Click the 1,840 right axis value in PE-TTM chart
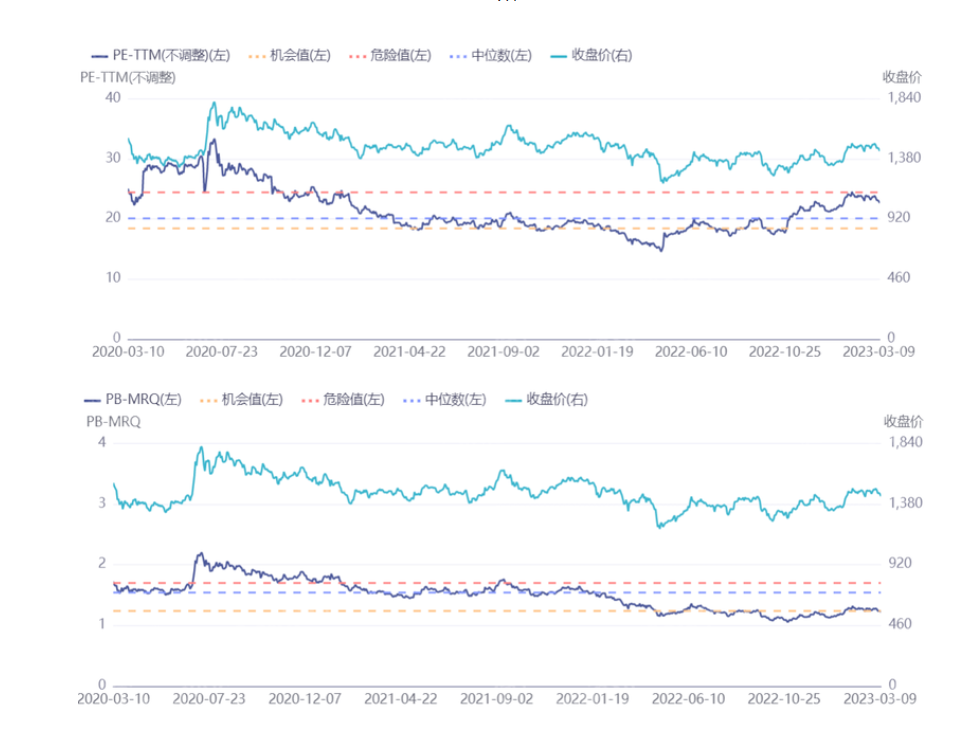Viewport: 975px width, 735px height. [x=901, y=98]
